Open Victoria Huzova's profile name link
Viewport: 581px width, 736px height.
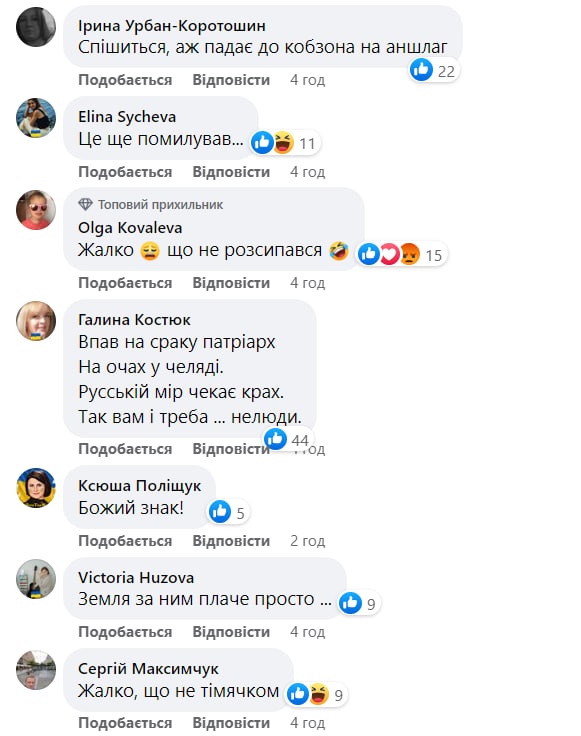point(136,577)
